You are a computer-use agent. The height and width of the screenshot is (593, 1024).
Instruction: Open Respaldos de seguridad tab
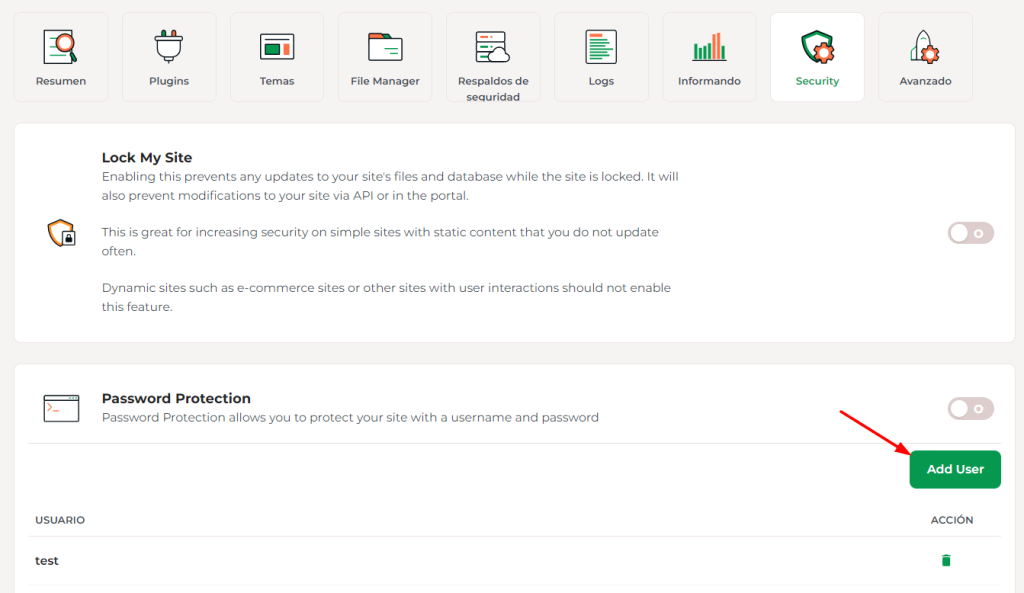tap(493, 57)
